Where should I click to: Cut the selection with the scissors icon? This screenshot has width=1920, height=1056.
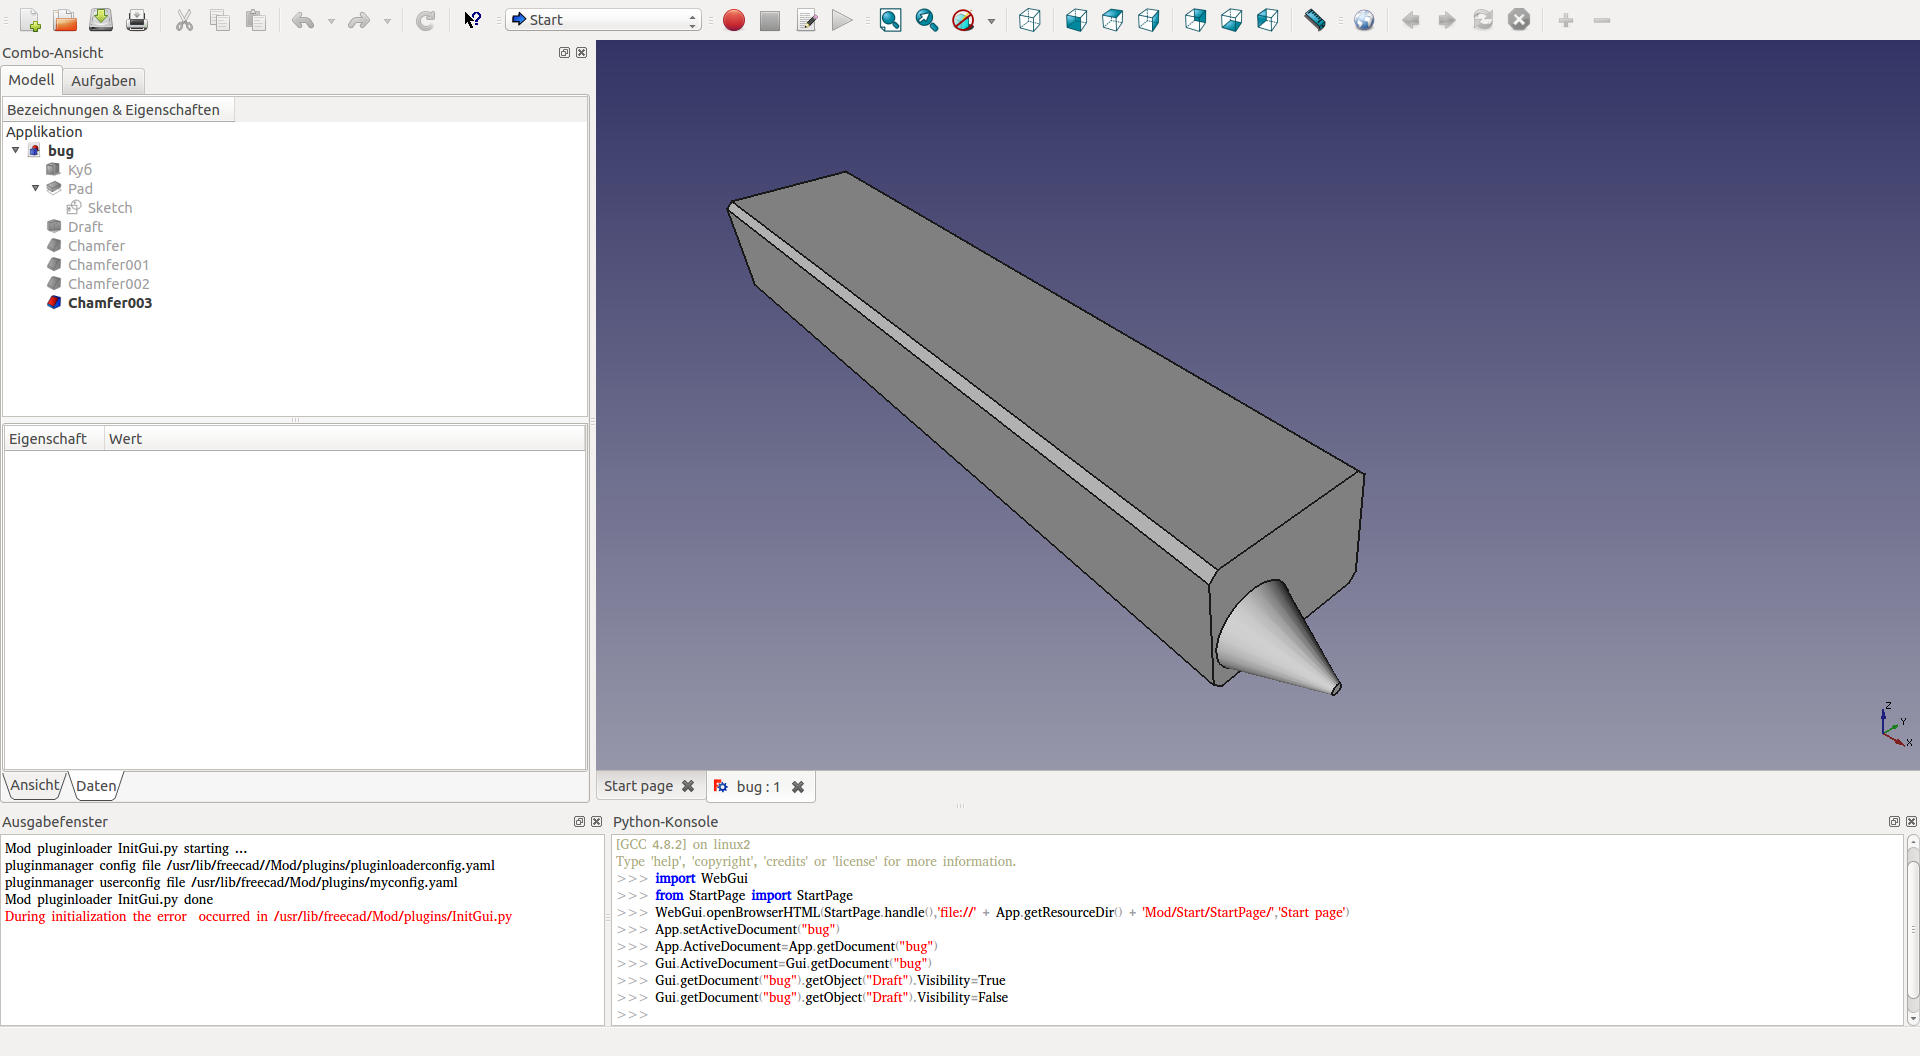click(x=184, y=20)
